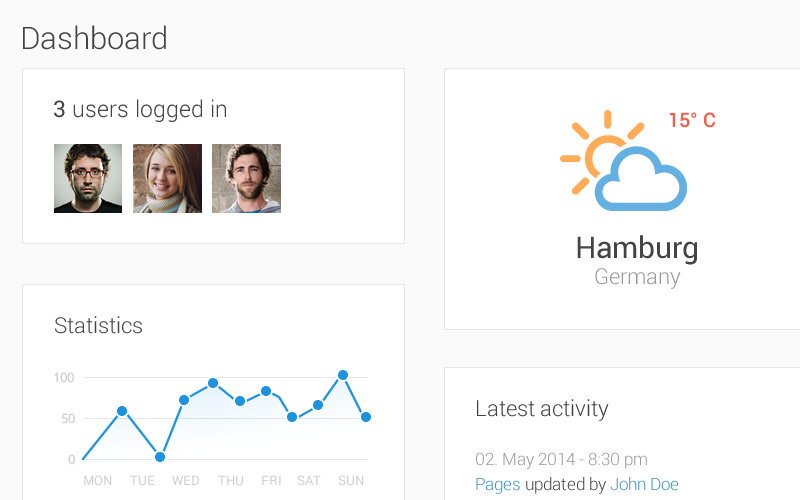Select the blonde woman's avatar

click(167, 178)
